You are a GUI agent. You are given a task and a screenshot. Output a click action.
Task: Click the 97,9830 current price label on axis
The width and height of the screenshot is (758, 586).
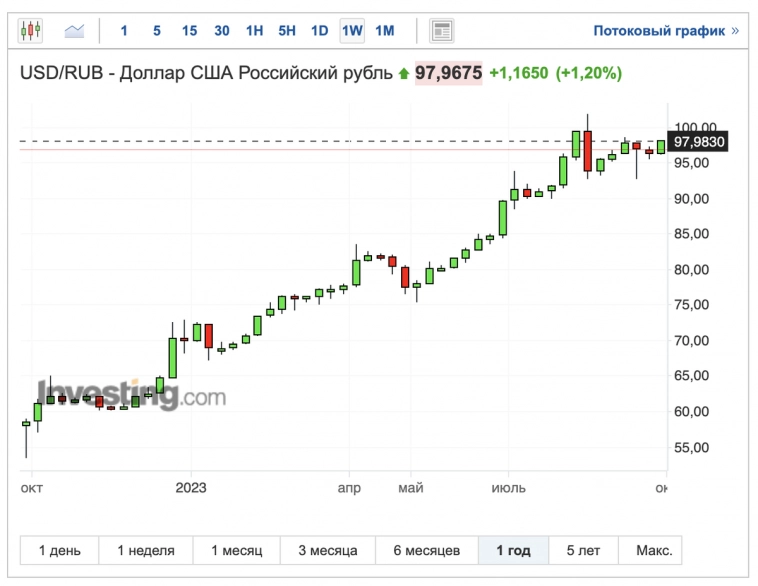(x=699, y=142)
